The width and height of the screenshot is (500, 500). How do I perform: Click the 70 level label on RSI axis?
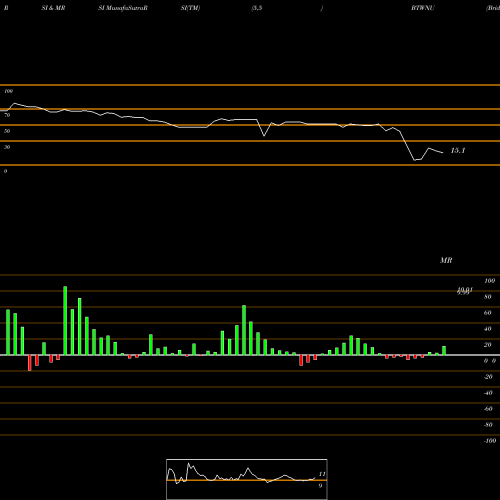pos(7,115)
